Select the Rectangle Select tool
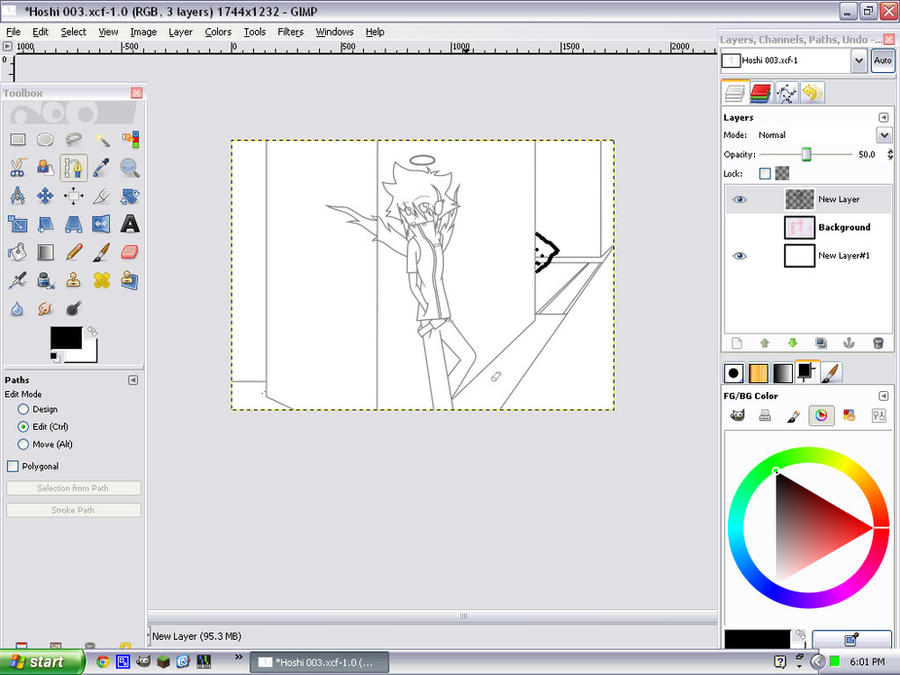The width and height of the screenshot is (900, 675). tap(18, 139)
